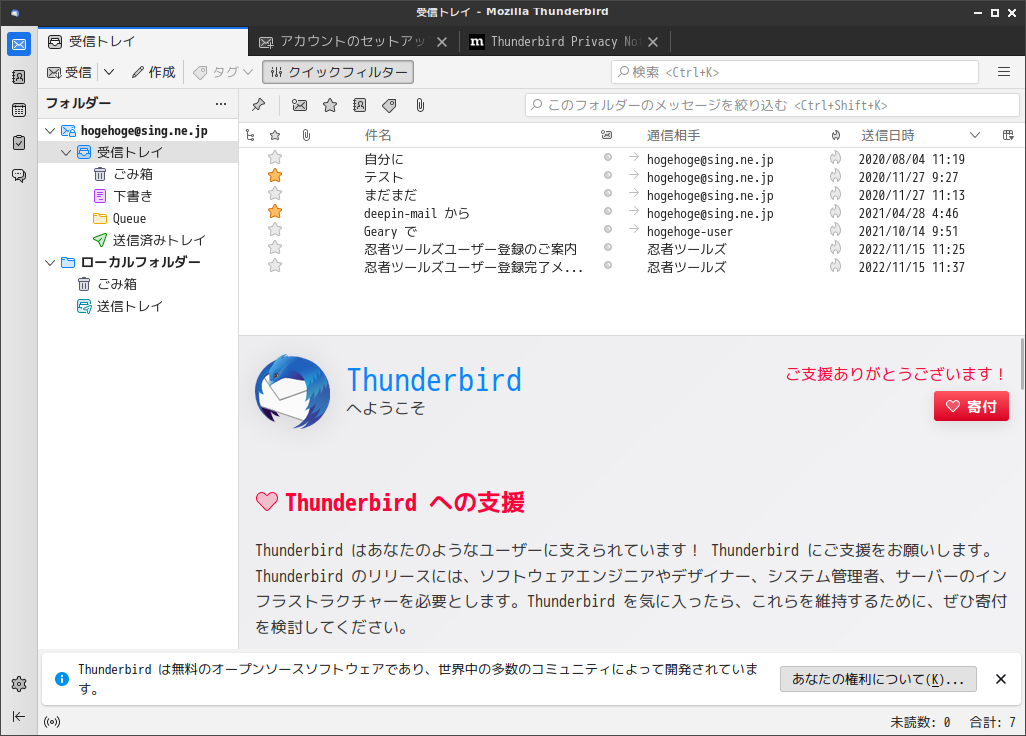
Task: Star the message 自分に
Action: click(x=275, y=158)
